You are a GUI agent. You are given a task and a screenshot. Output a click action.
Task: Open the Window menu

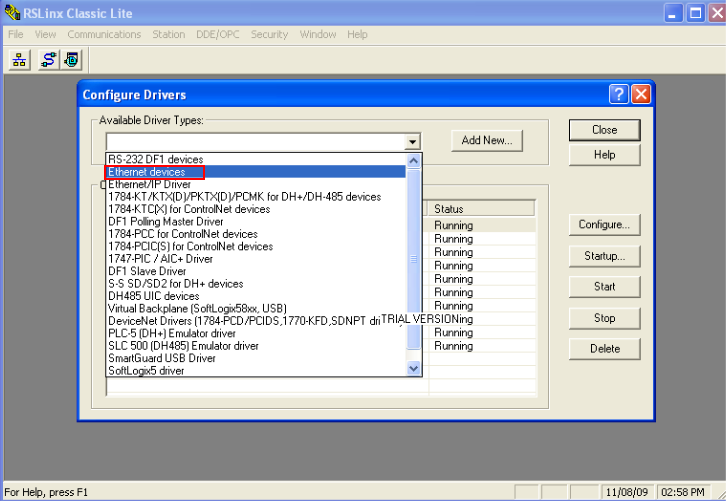click(318, 34)
